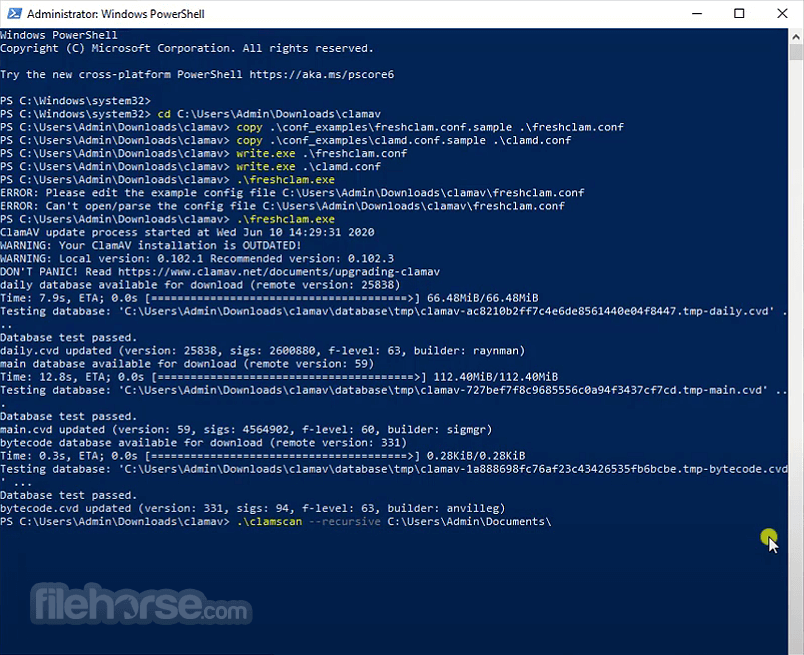
Task: Click 'ERROR: Please edit the example config' line
Action: (292, 193)
